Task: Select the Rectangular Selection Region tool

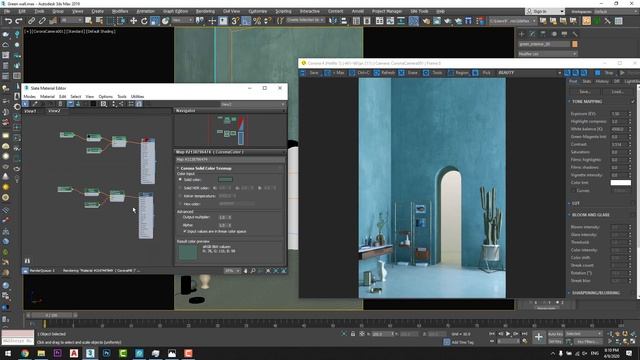Action: 110,20
